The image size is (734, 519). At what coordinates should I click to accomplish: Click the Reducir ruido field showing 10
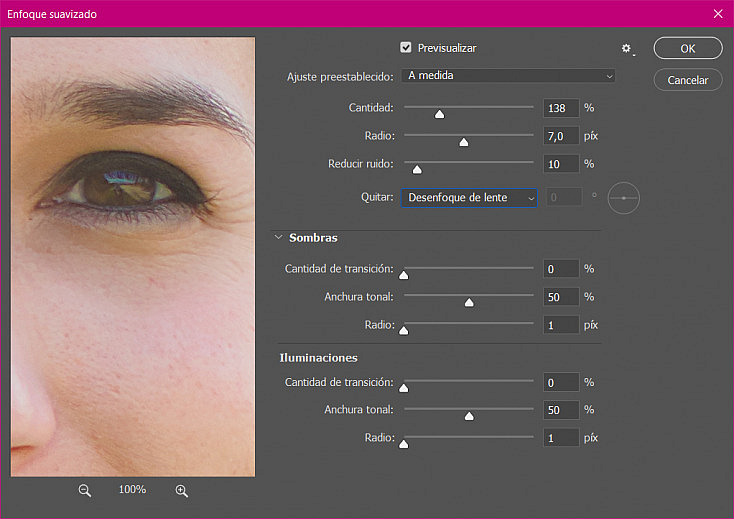tap(561, 164)
